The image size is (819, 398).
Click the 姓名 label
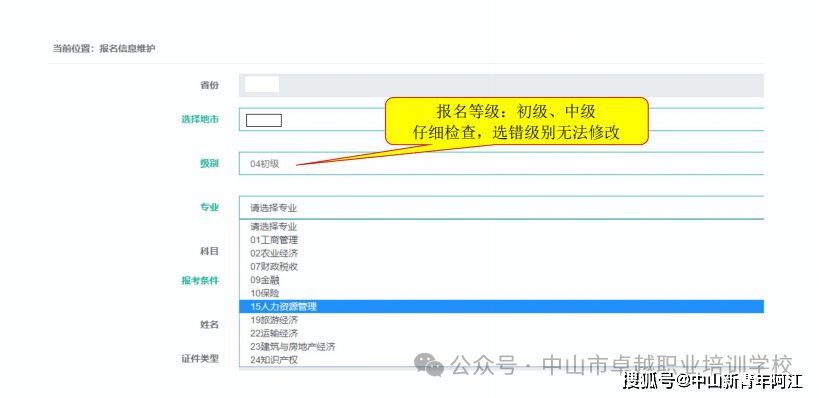coord(209,324)
